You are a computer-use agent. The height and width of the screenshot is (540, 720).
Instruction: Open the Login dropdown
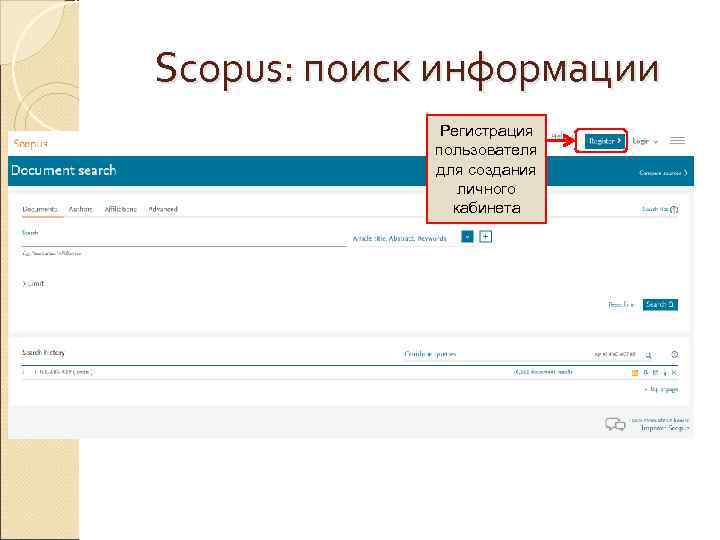(645, 141)
